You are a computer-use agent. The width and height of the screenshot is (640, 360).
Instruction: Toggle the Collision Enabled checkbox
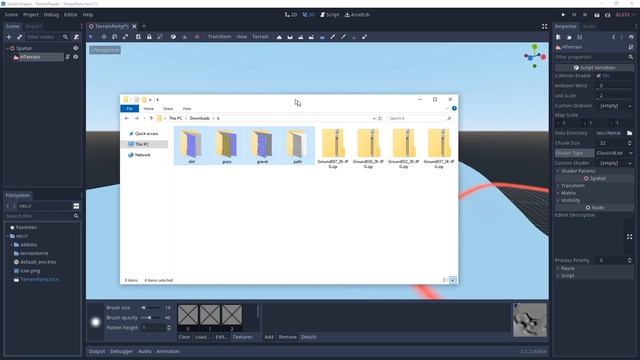click(598, 76)
